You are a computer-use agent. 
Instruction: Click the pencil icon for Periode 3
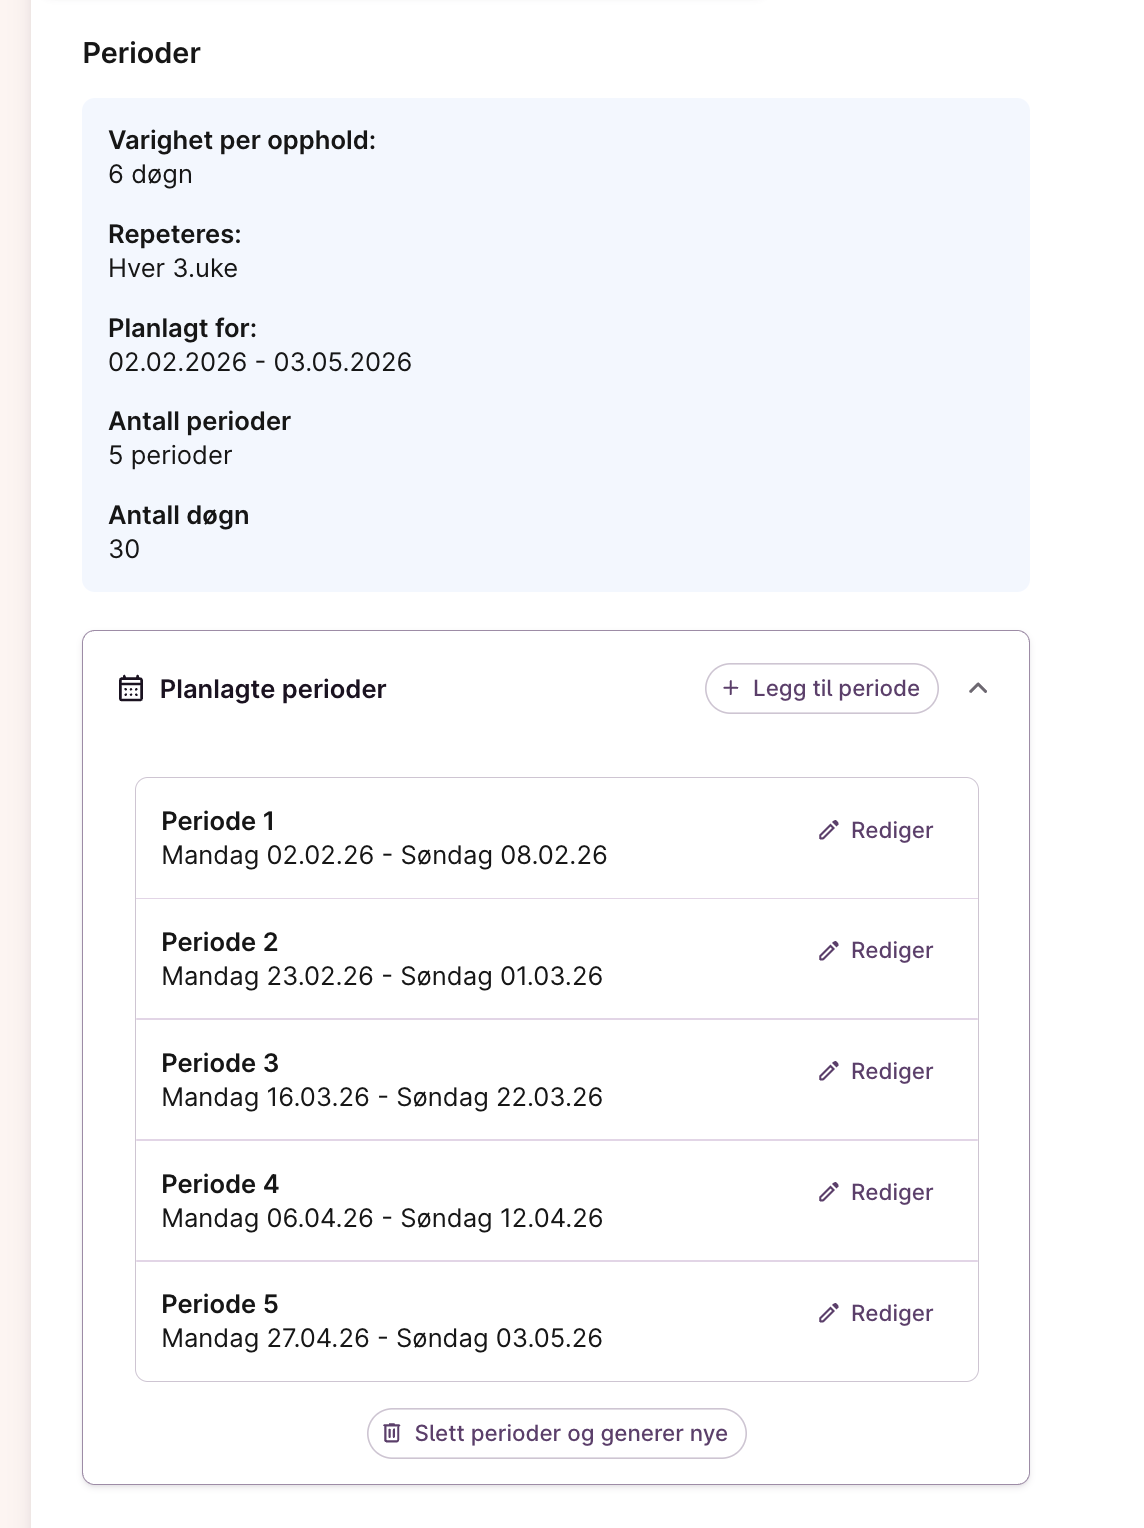coord(828,1072)
